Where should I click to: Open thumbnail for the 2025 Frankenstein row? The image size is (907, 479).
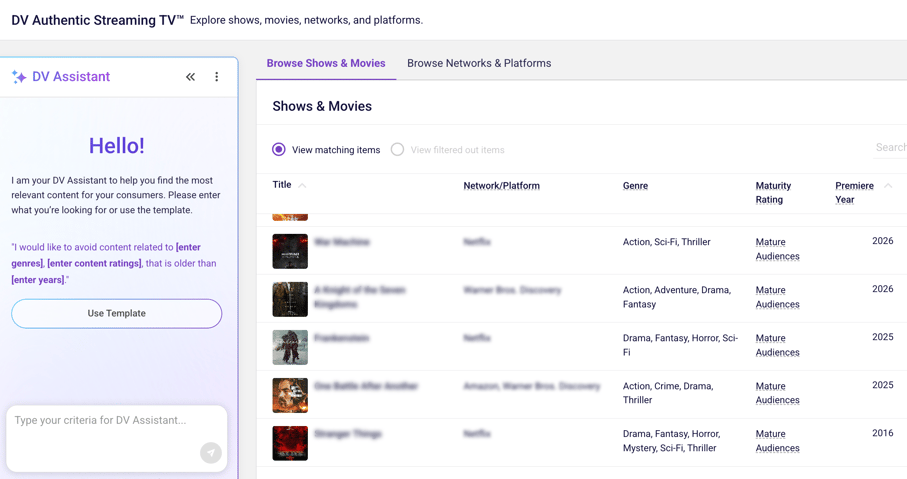[290, 347]
